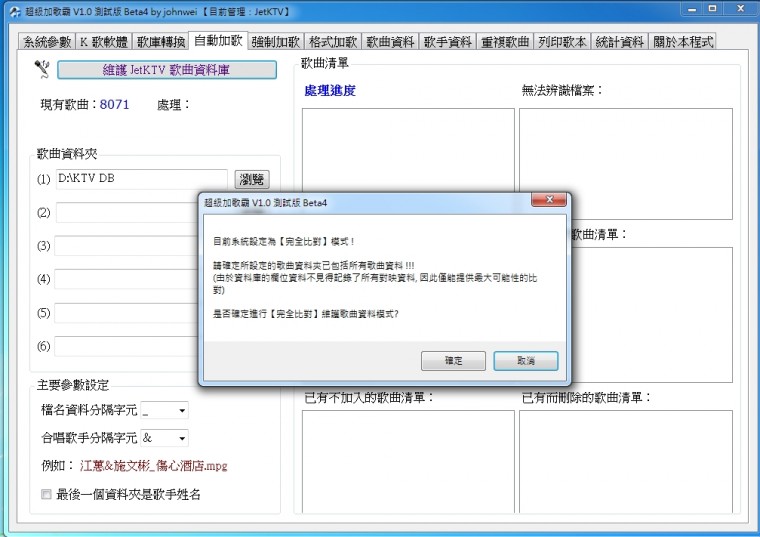Open the 列印歌本 tab
The width and height of the screenshot is (760, 537).
[x=562, y=42]
